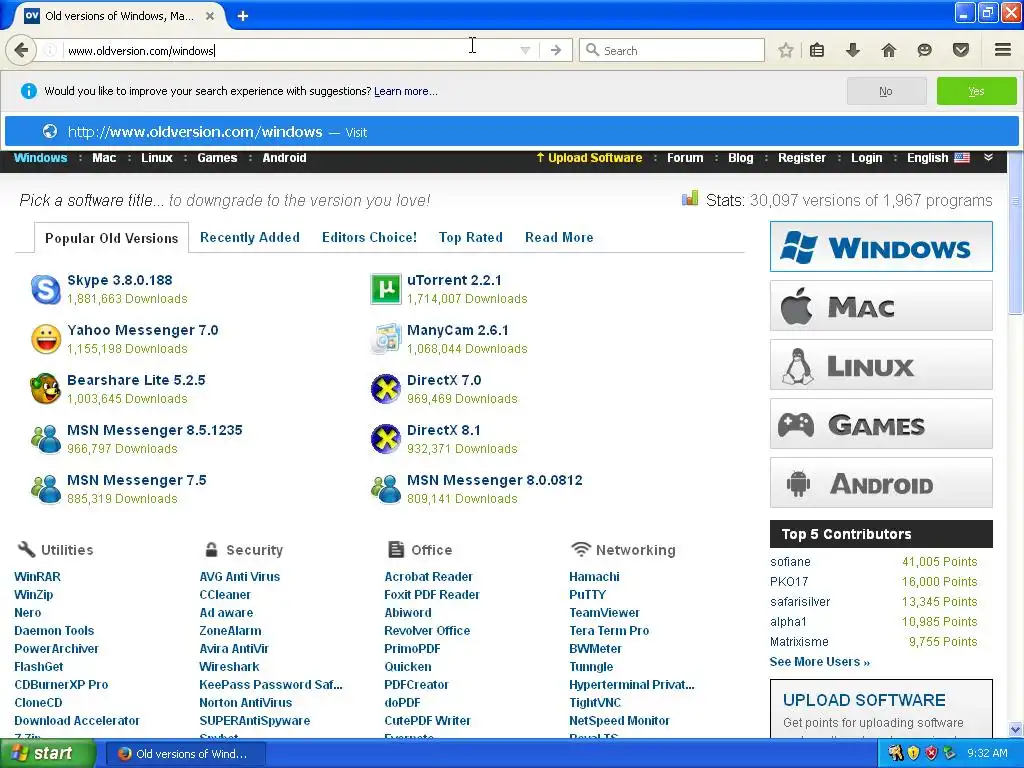1024x768 pixels.
Task: Open the Login link
Action: point(867,158)
